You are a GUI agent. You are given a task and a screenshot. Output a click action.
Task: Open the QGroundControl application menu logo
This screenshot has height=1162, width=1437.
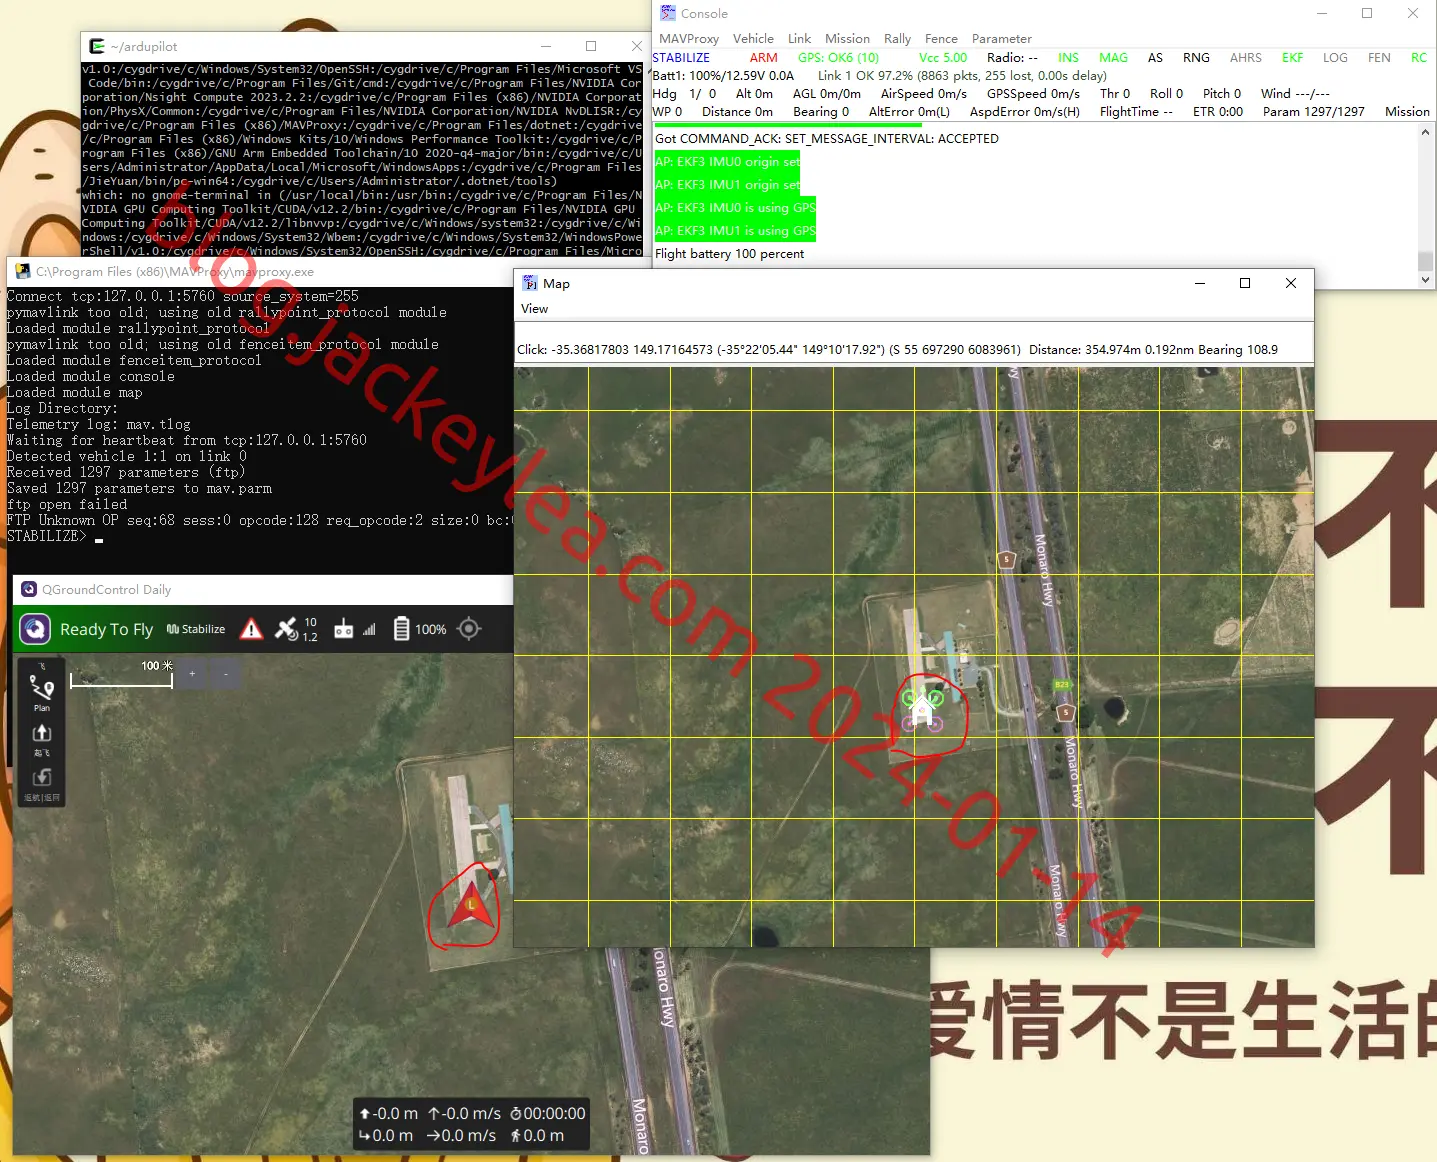pos(36,629)
